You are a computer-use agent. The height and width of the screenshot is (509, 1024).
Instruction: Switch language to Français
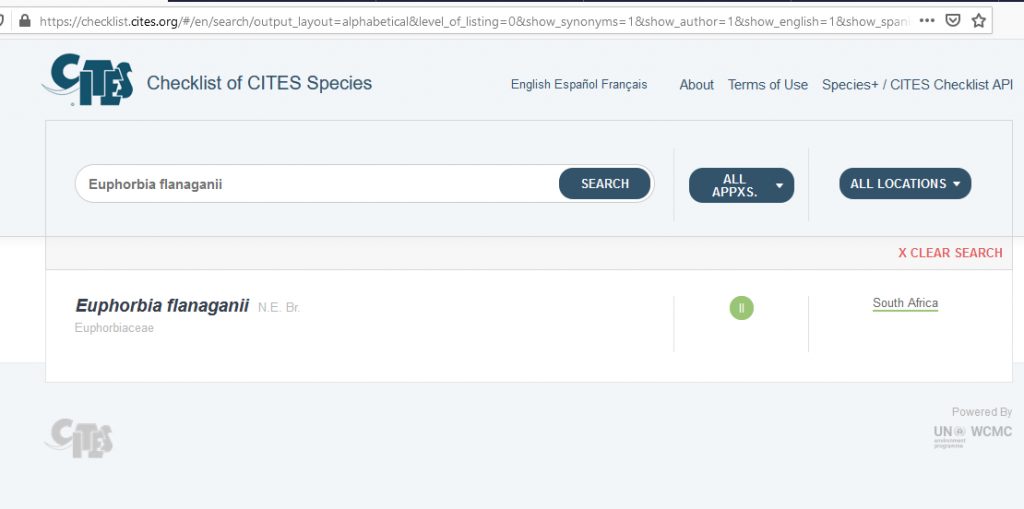coord(623,84)
